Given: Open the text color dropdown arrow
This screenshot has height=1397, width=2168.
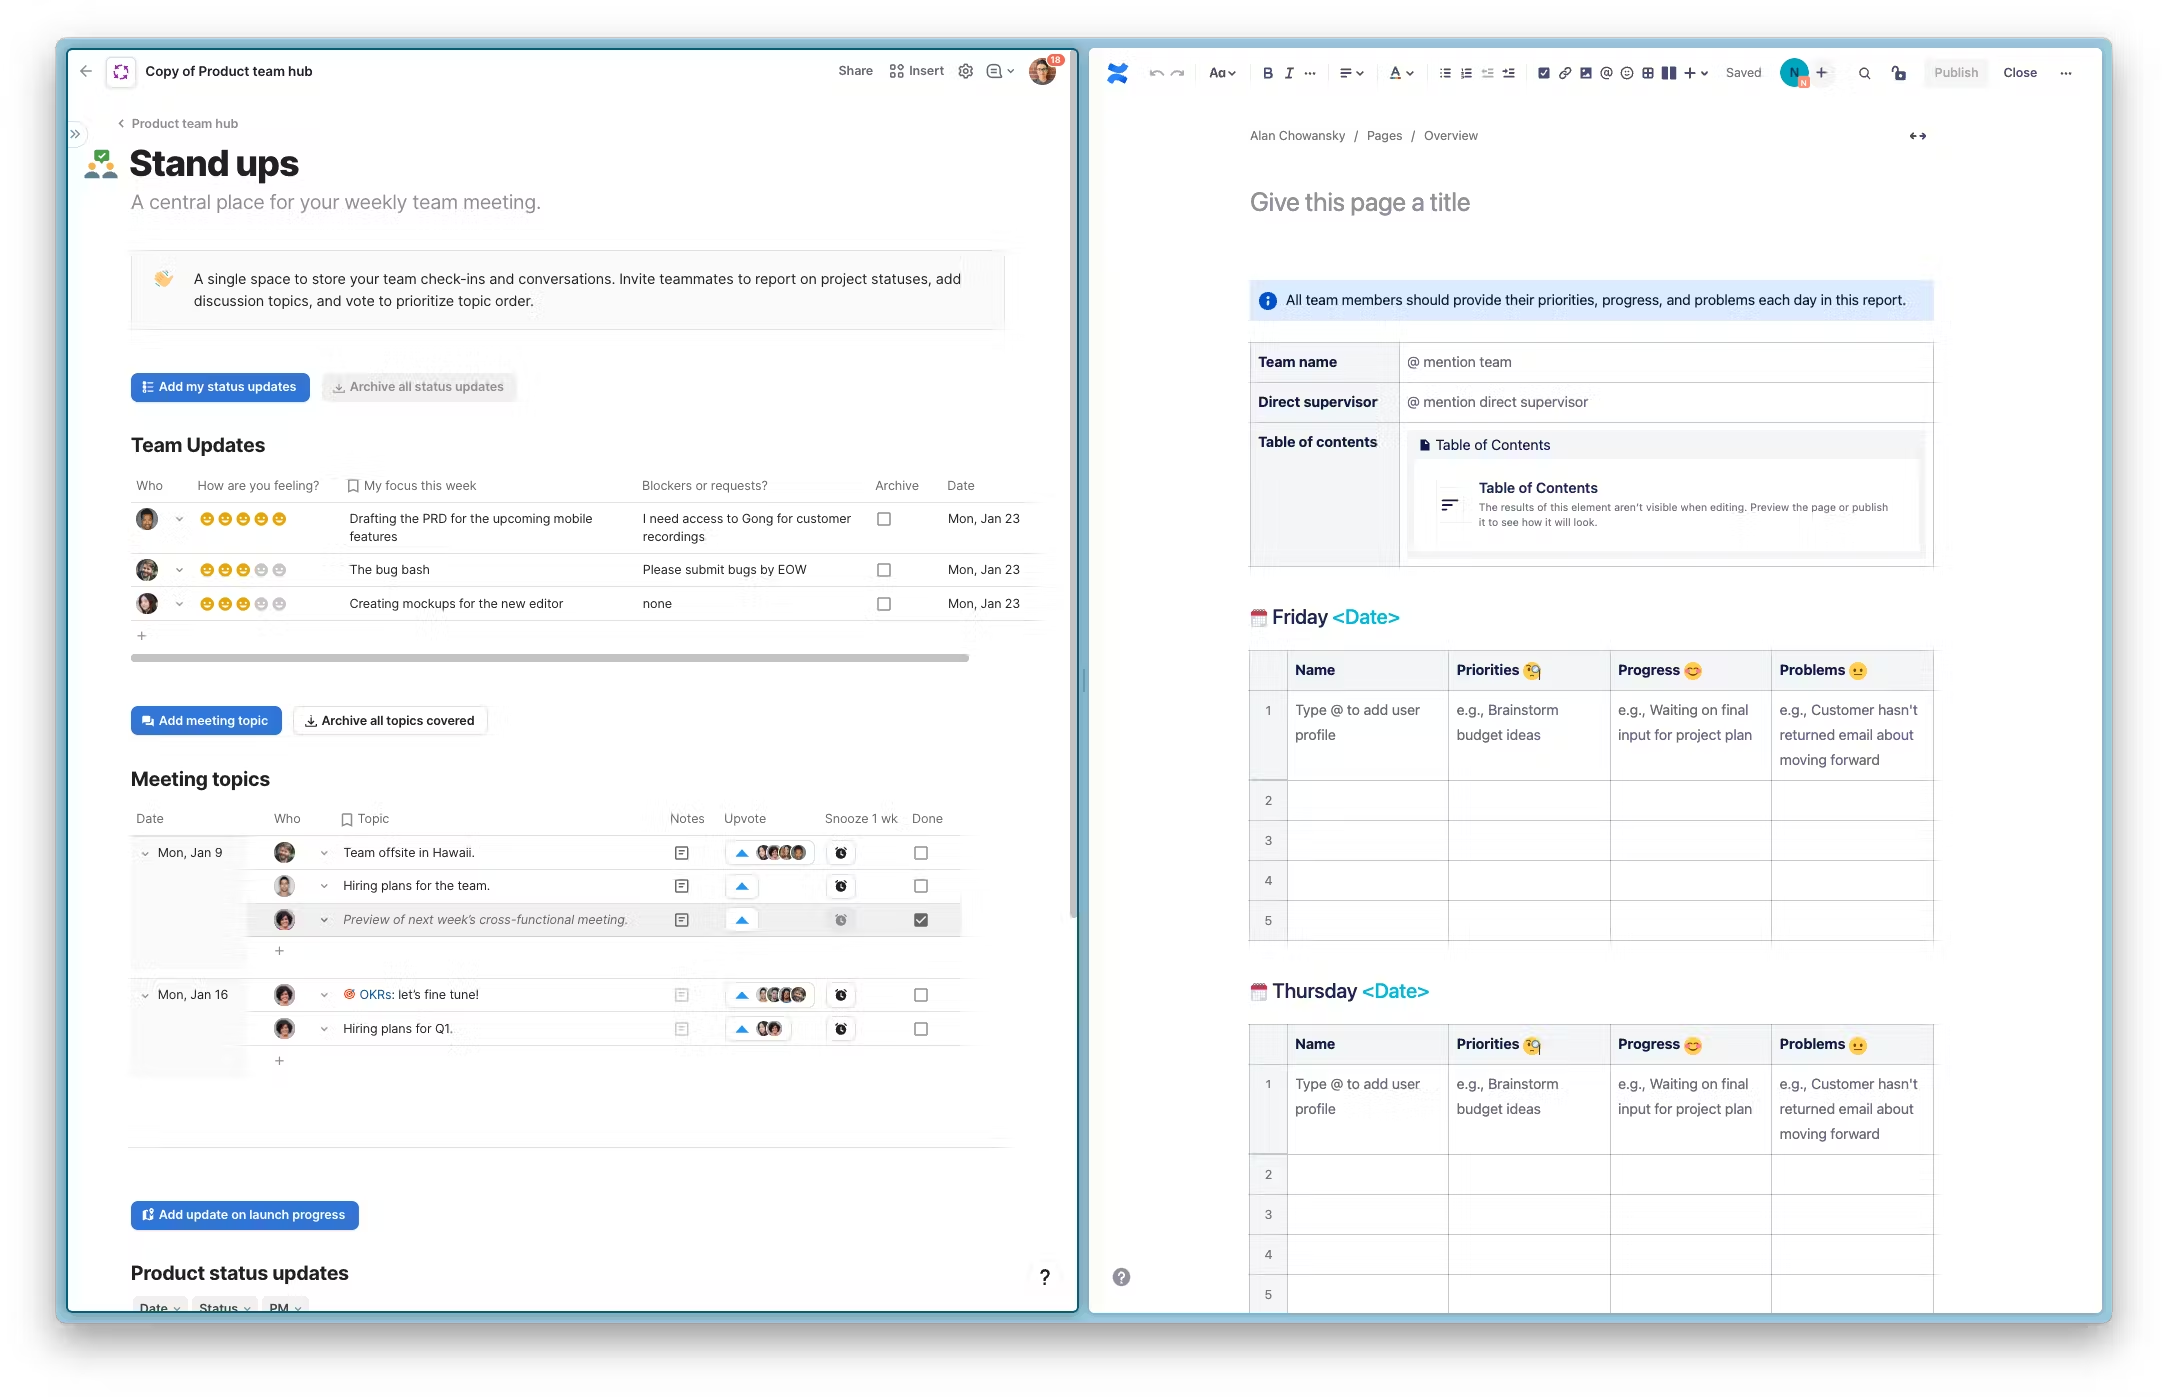Looking at the screenshot, I should click(1410, 73).
